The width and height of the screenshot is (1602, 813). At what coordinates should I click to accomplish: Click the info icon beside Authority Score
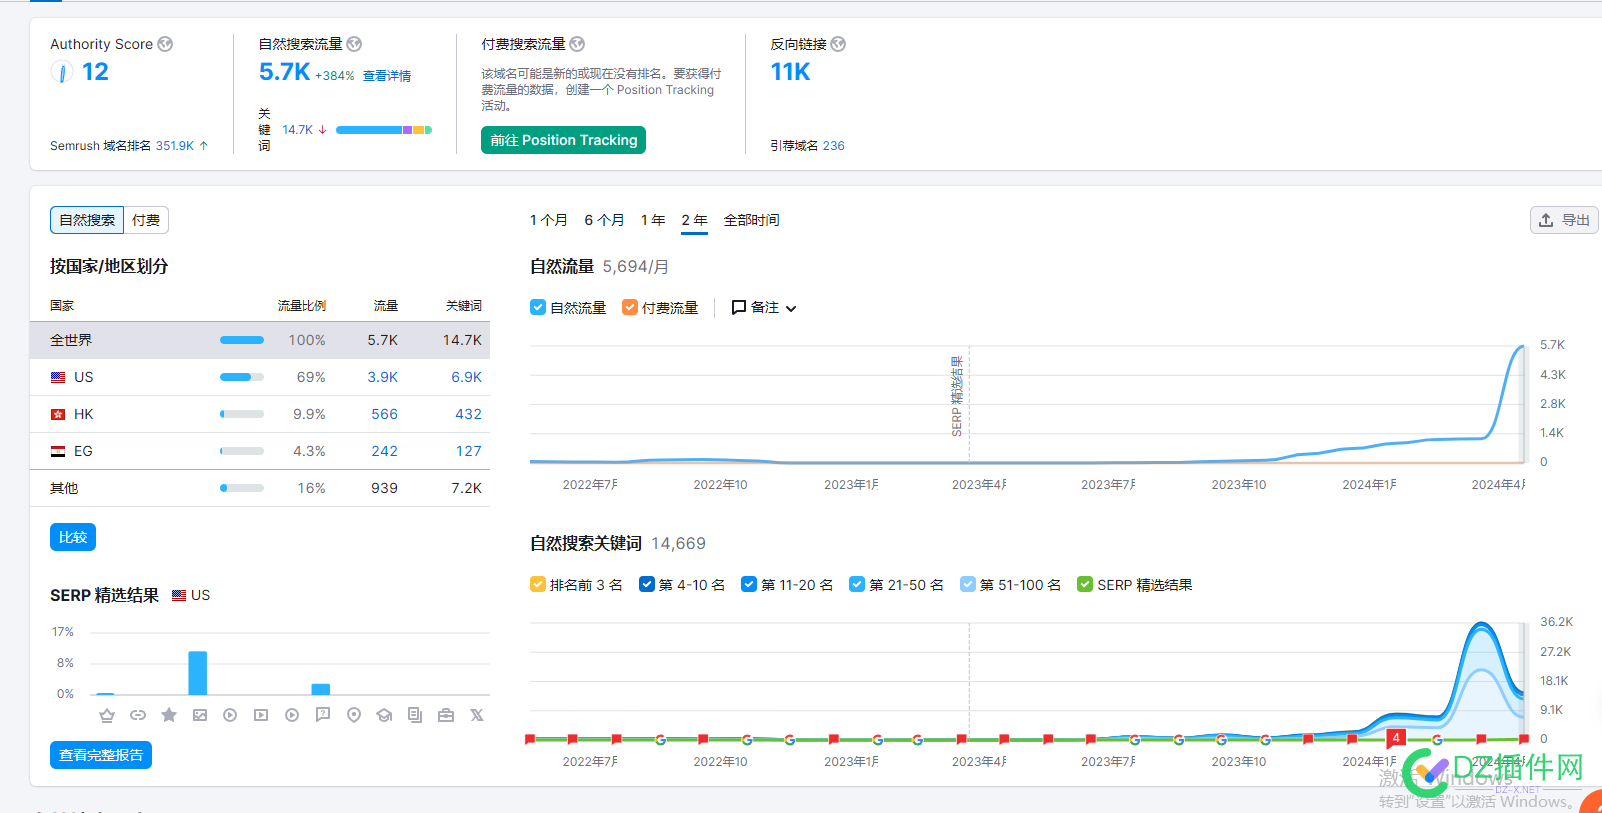pos(165,44)
